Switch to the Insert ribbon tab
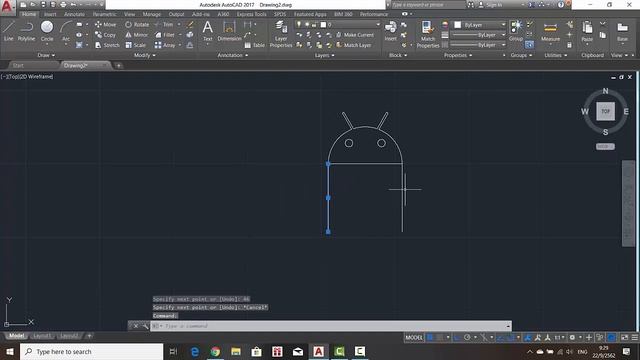This screenshot has height=360, width=640. (50, 14)
